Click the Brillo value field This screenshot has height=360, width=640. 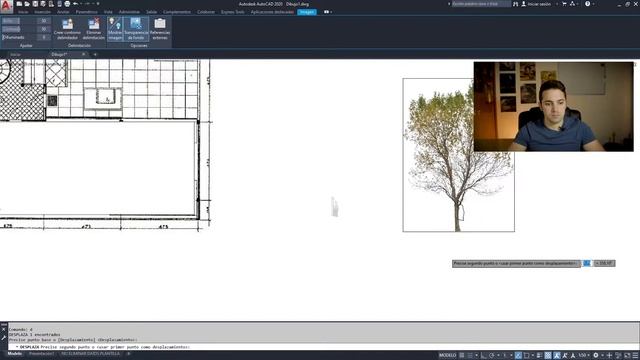44,21
